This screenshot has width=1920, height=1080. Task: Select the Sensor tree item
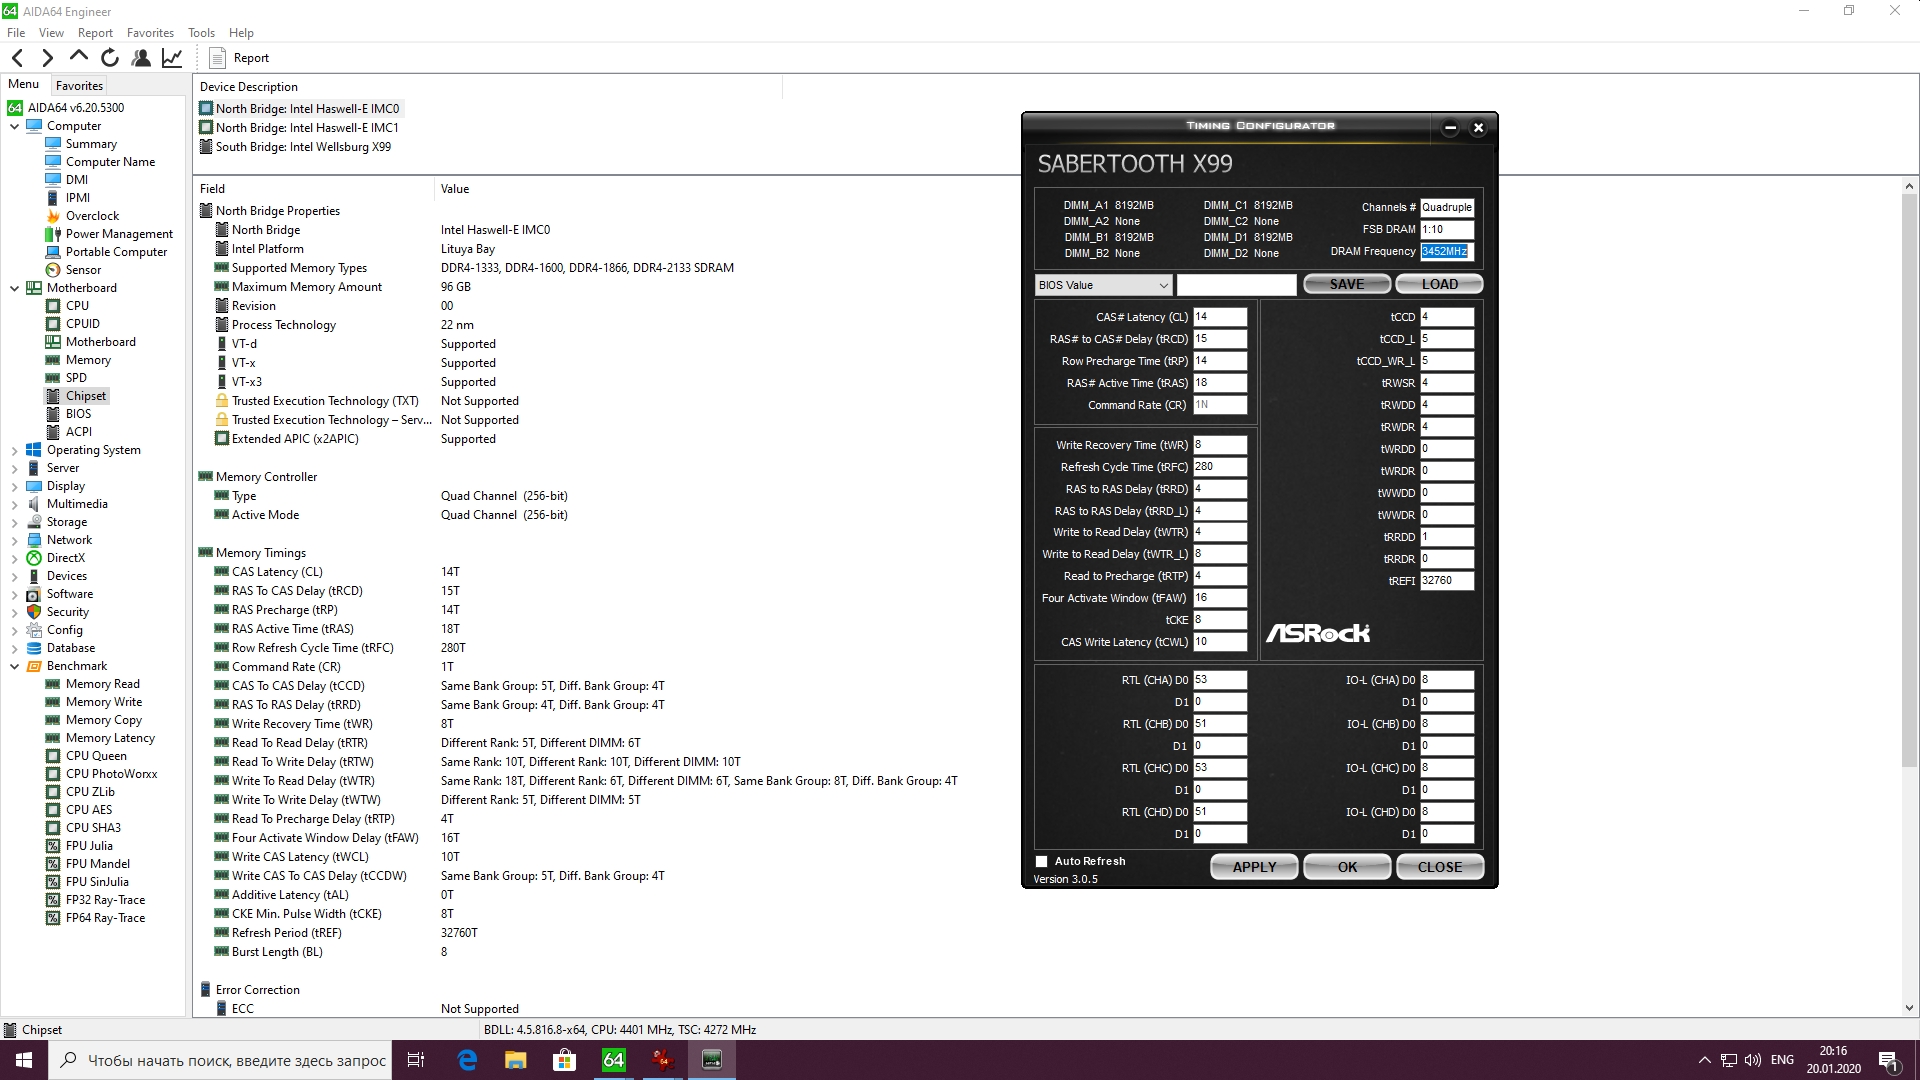[83, 270]
